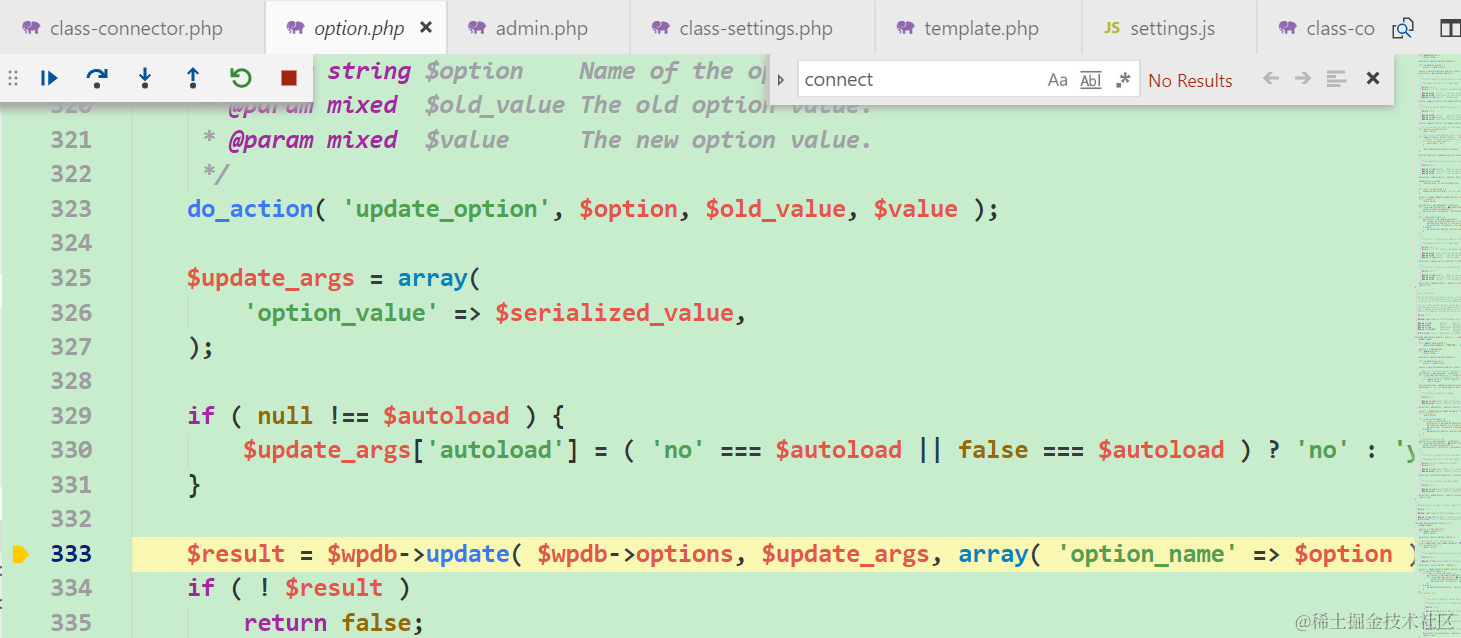1461x638 pixels.
Task: Stop debugging with the red square
Action: click(x=289, y=78)
